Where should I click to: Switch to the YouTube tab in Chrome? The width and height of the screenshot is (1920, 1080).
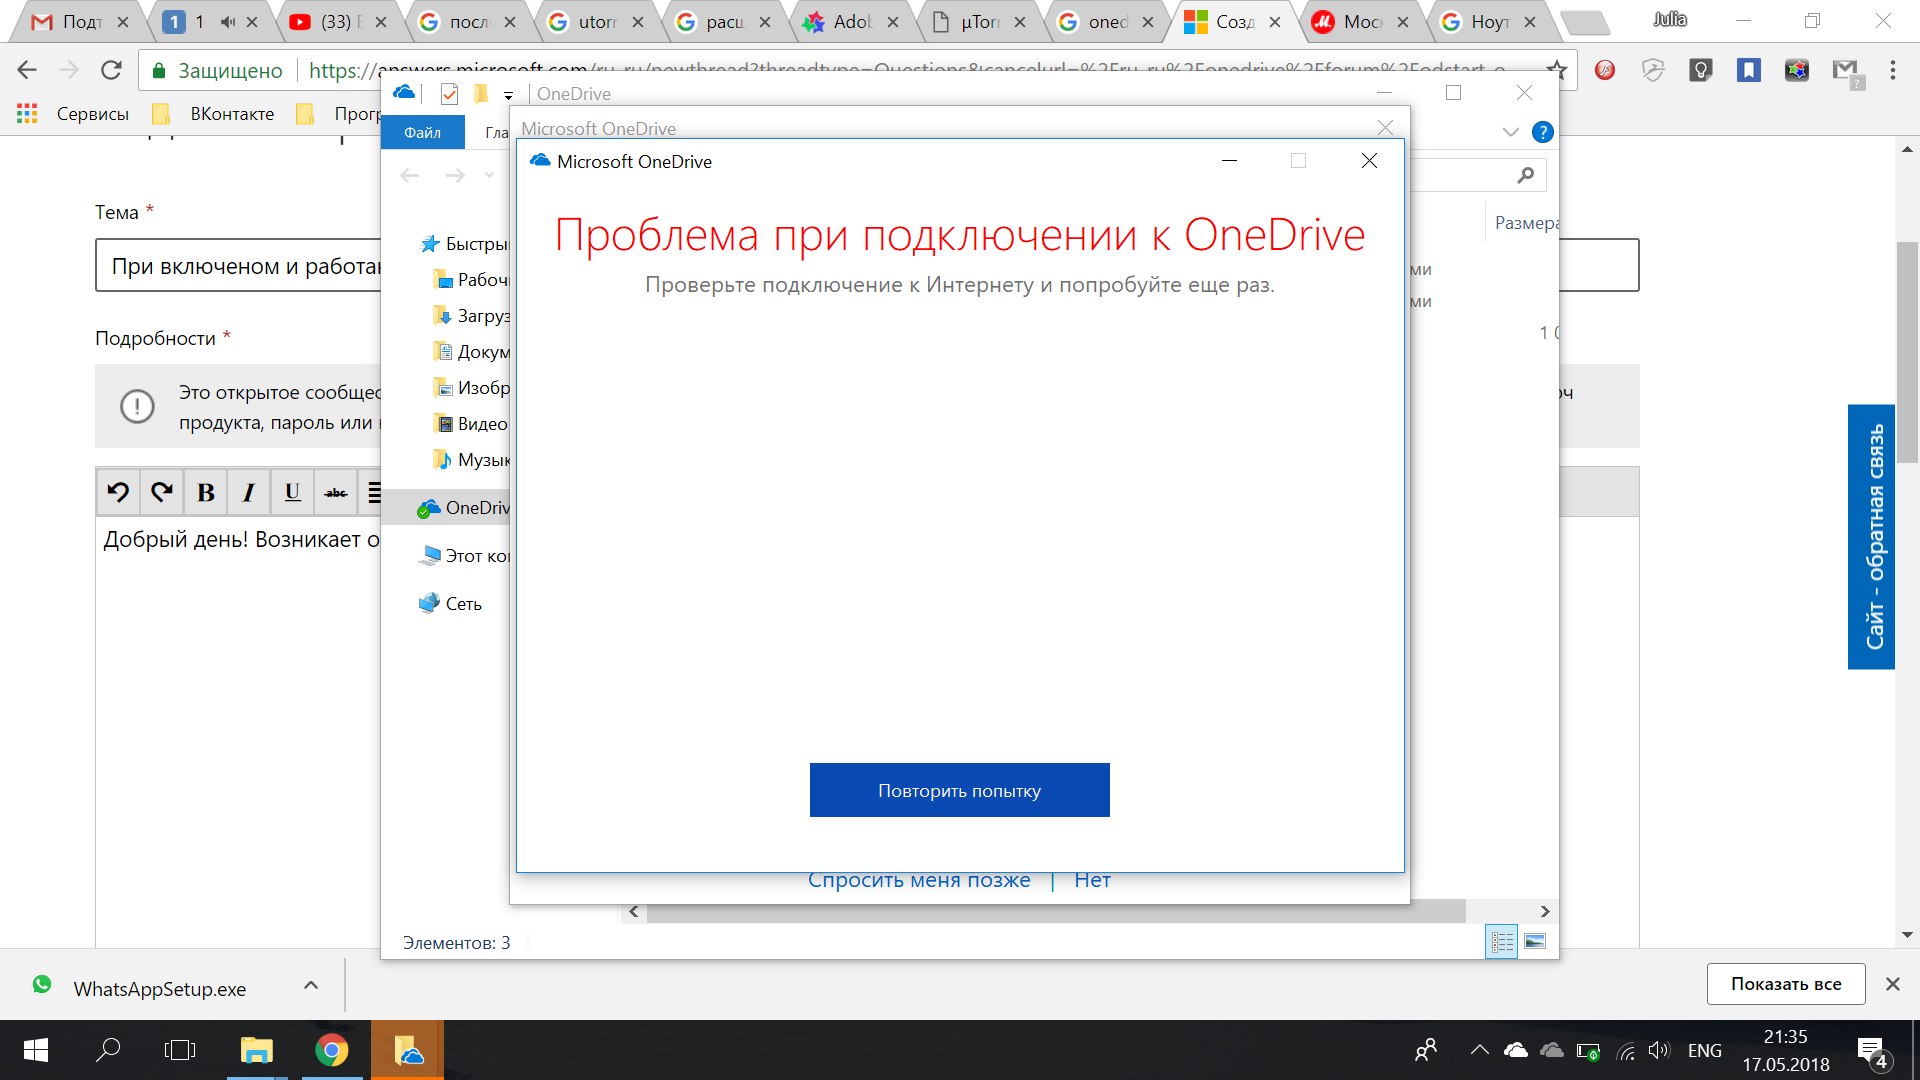point(335,22)
